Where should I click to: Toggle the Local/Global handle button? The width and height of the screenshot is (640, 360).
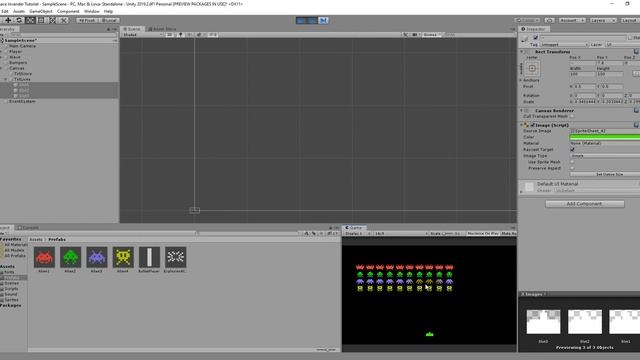tap(109, 20)
